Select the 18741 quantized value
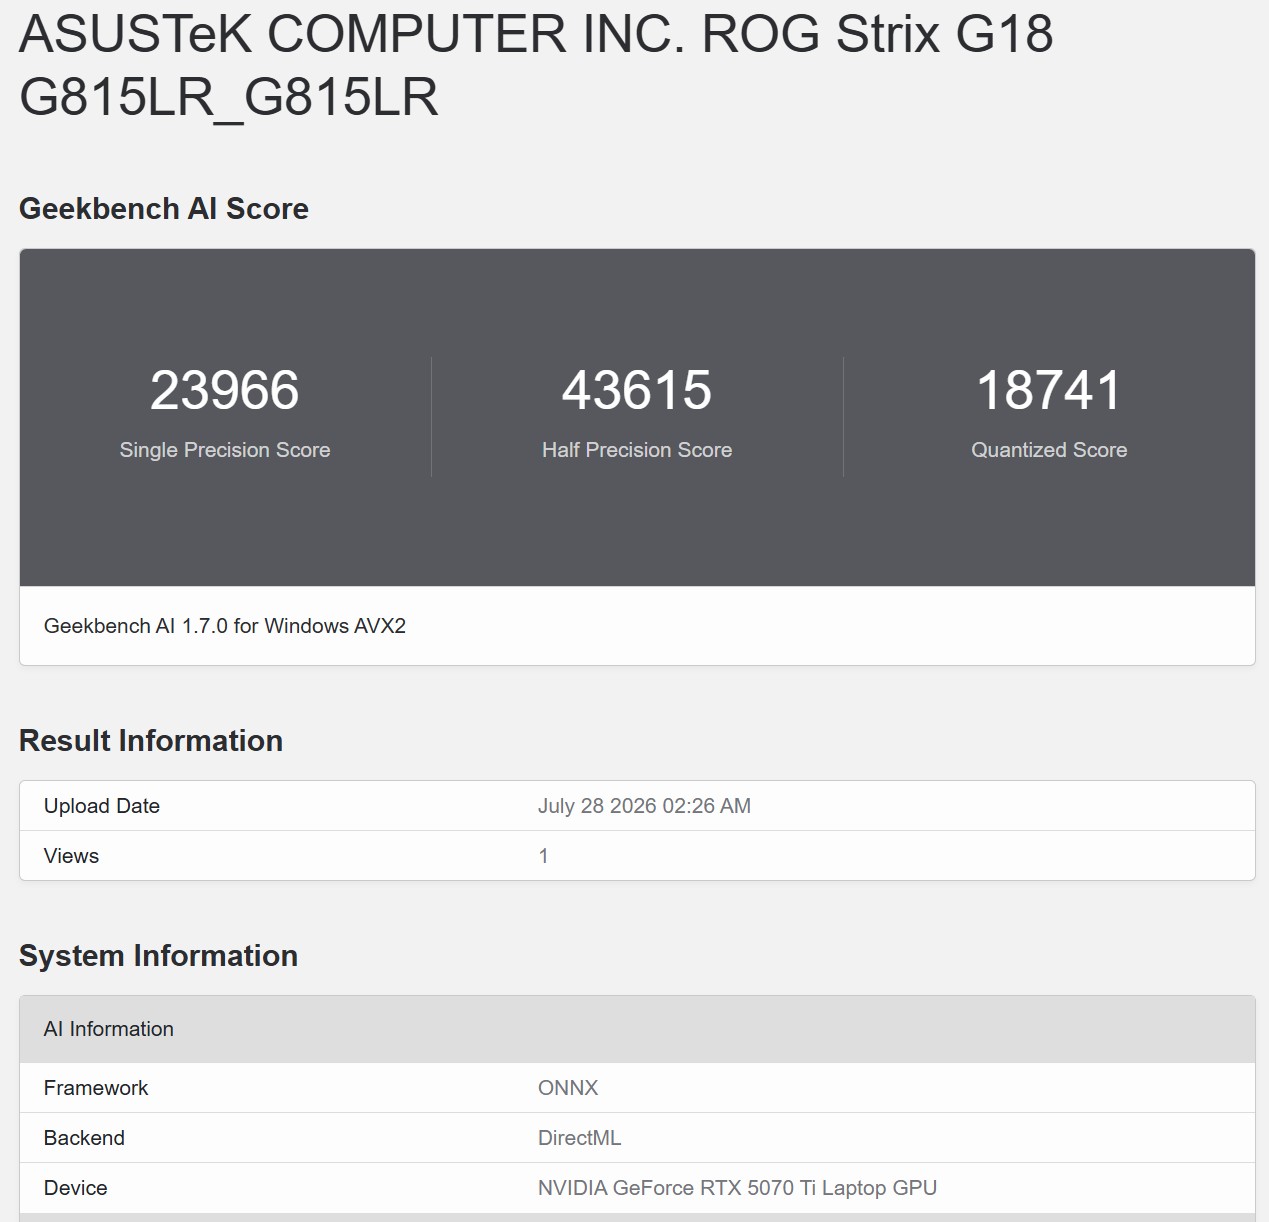 (x=1049, y=390)
